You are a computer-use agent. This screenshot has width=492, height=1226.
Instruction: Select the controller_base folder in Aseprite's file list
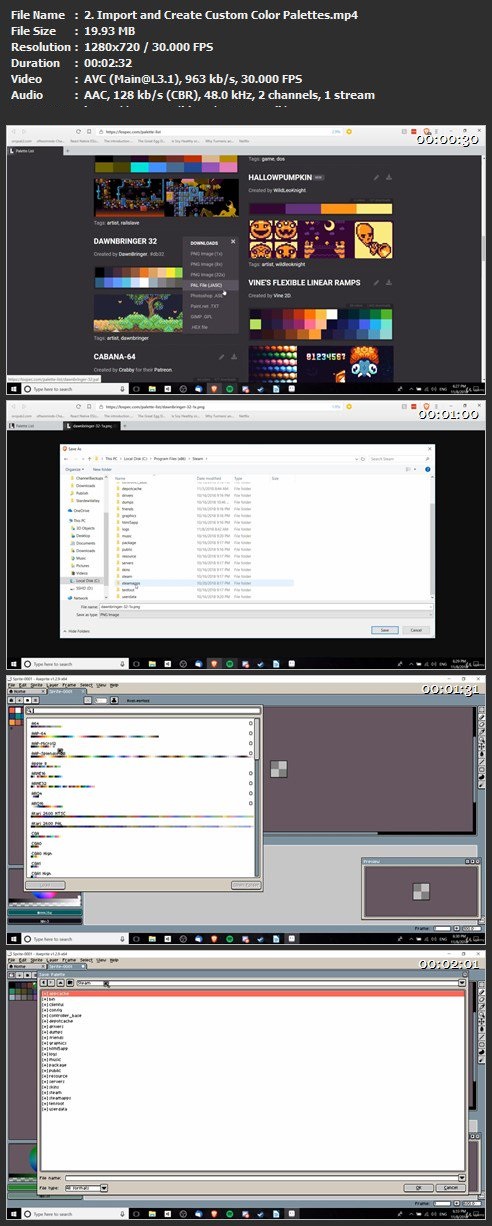click(x=64, y=1016)
